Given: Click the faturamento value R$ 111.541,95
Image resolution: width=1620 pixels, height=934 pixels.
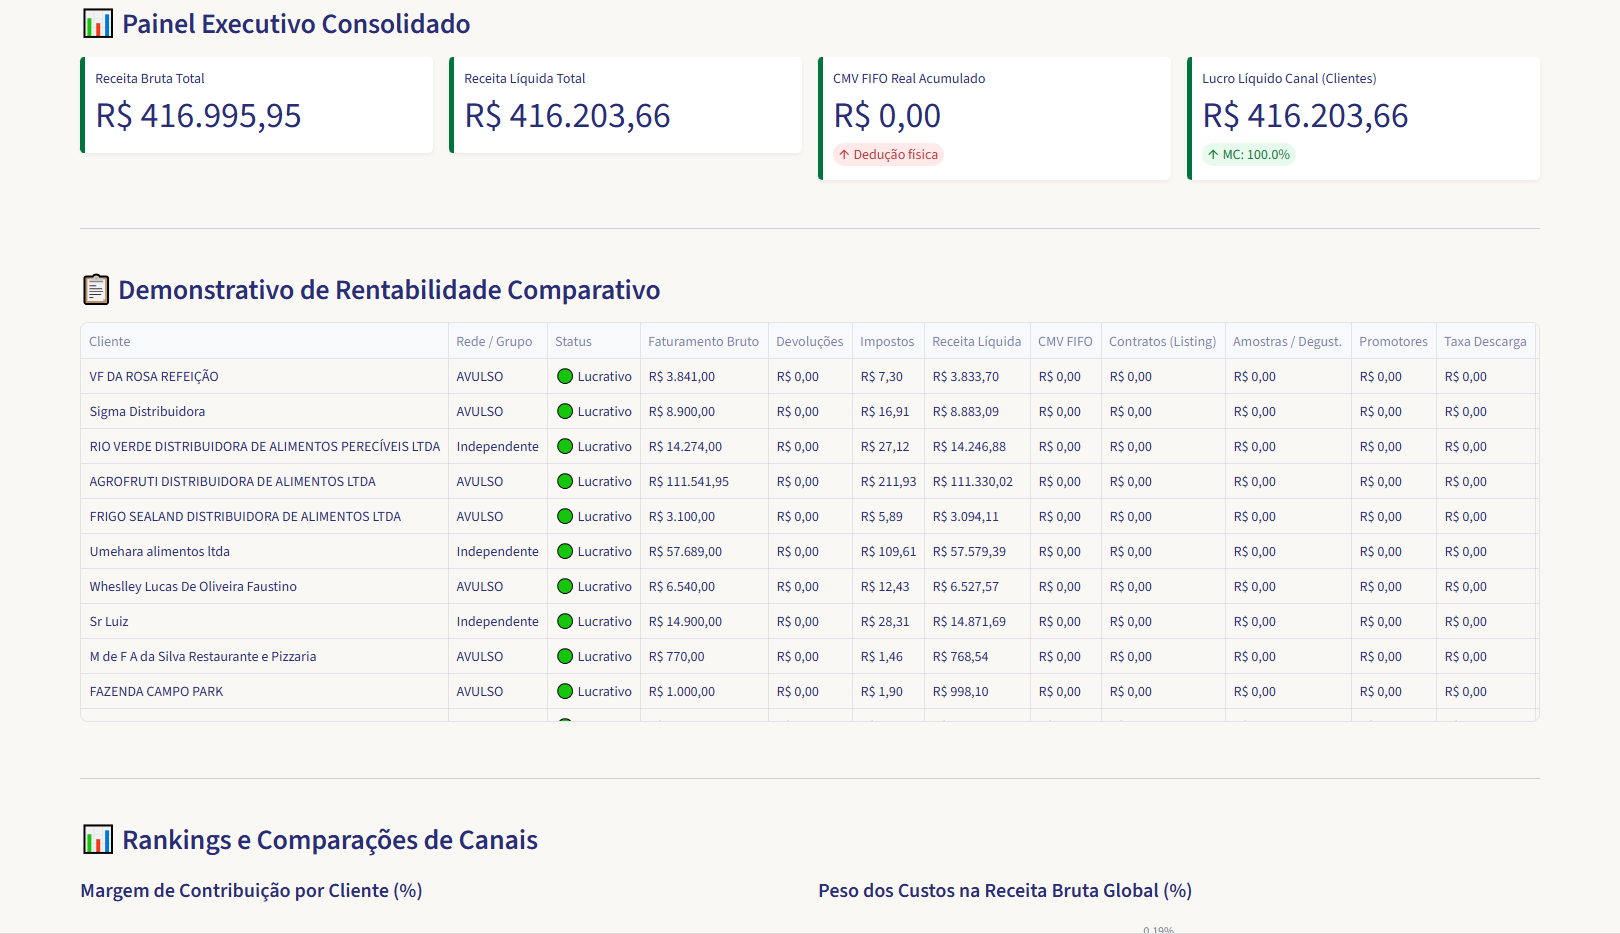Looking at the screenshot, I should pyautogui.click(x=689, y=481).
